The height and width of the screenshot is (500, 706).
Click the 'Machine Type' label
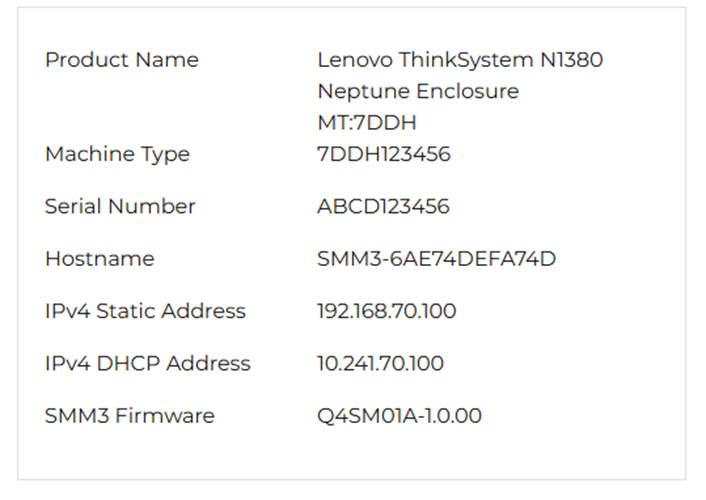[x=117, y=154]
